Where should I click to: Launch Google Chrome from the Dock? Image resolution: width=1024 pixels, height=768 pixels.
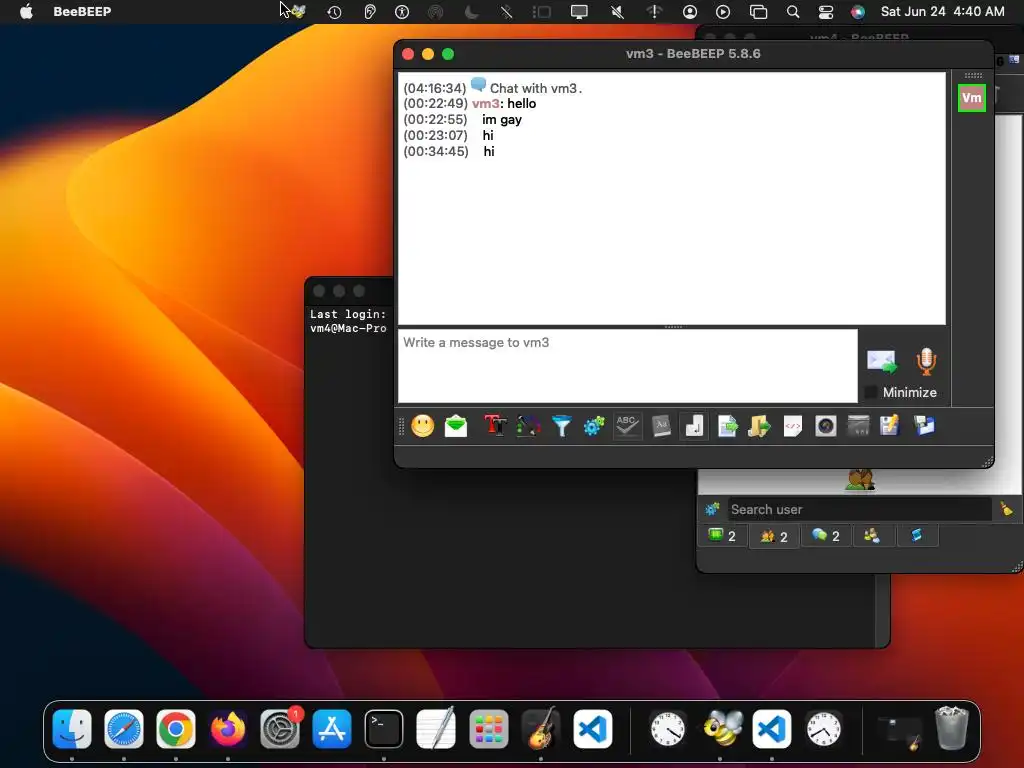pyautogui.click(x=176, y=728)
